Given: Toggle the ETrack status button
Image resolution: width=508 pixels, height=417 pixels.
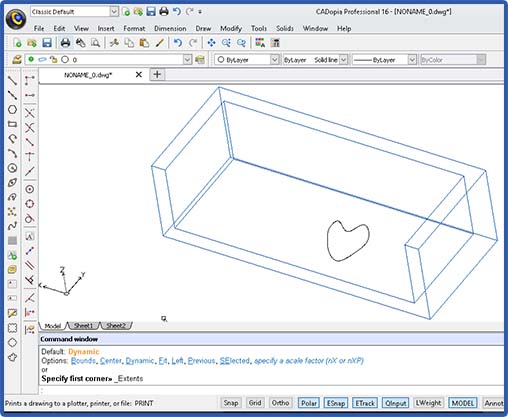Looking at the screenshot, I should click(x=365, y=403).
